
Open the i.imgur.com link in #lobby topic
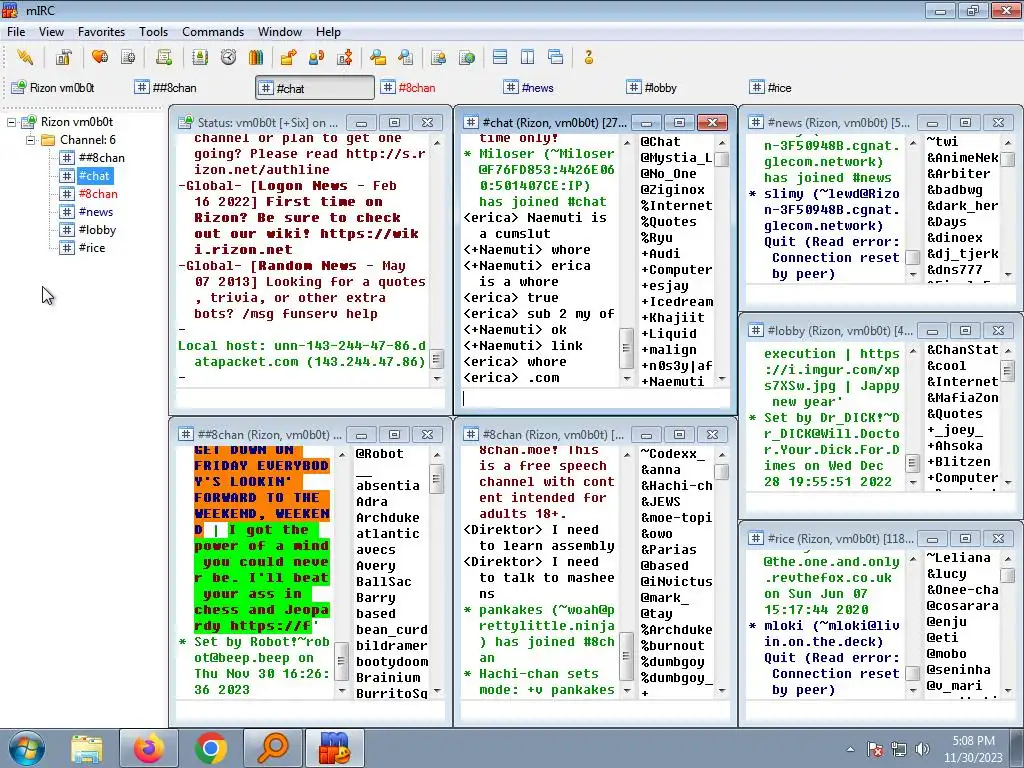(831, 370)
